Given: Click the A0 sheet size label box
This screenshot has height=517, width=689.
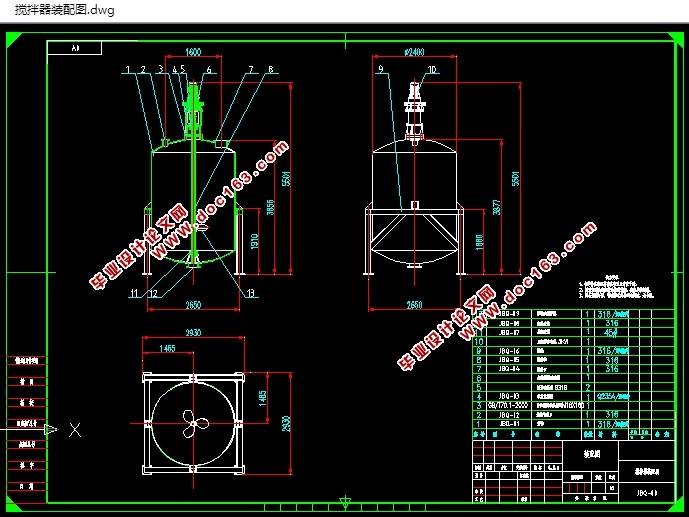Looking at the screenshot, I should pos(74,48).
